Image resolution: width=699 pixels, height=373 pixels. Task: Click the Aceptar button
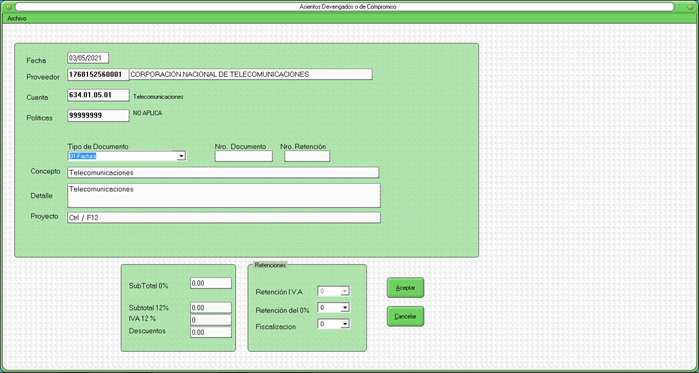(405, 288)
